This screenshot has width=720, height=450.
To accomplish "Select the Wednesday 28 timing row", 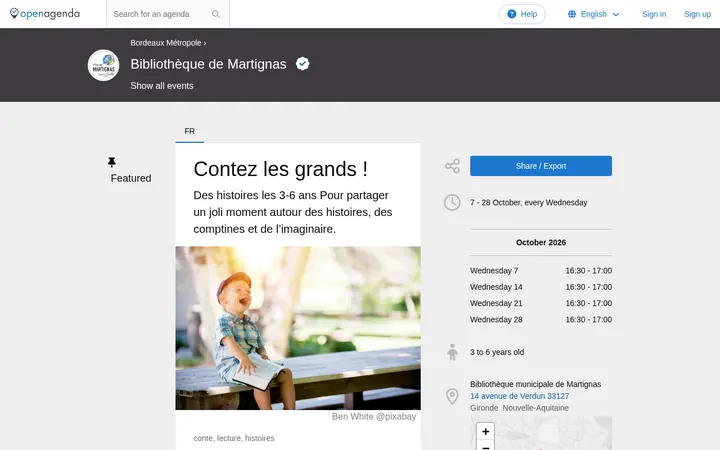I will (540, 320).
